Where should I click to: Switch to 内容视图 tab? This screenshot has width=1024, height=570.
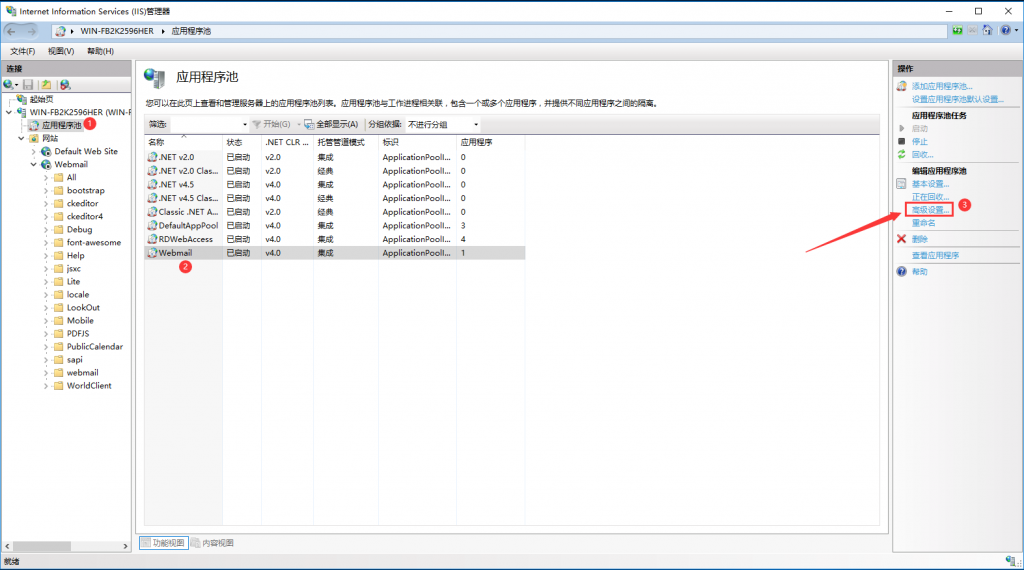212,543
